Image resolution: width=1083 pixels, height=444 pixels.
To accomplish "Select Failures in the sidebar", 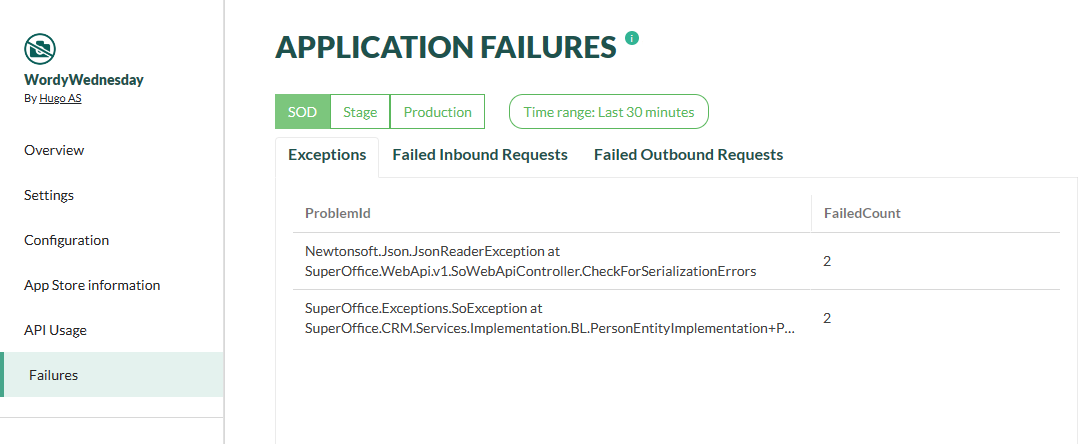I will point(111,374).
